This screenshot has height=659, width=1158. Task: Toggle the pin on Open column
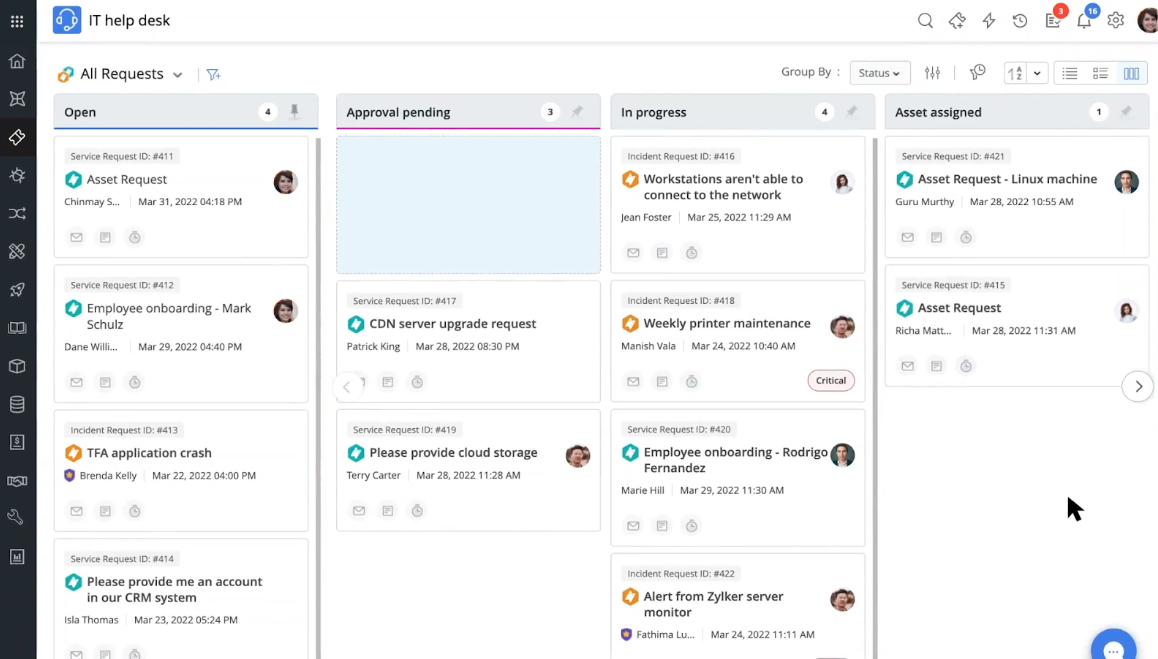click(295, 112)
